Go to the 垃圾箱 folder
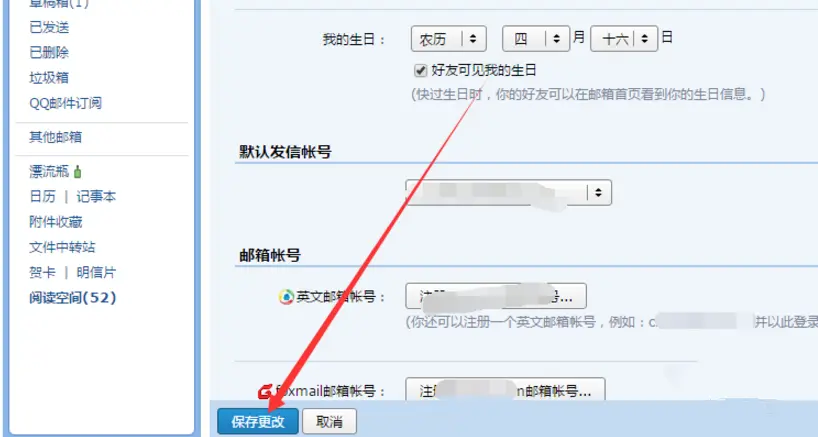The image size is (818, 437). coord(49,78)
